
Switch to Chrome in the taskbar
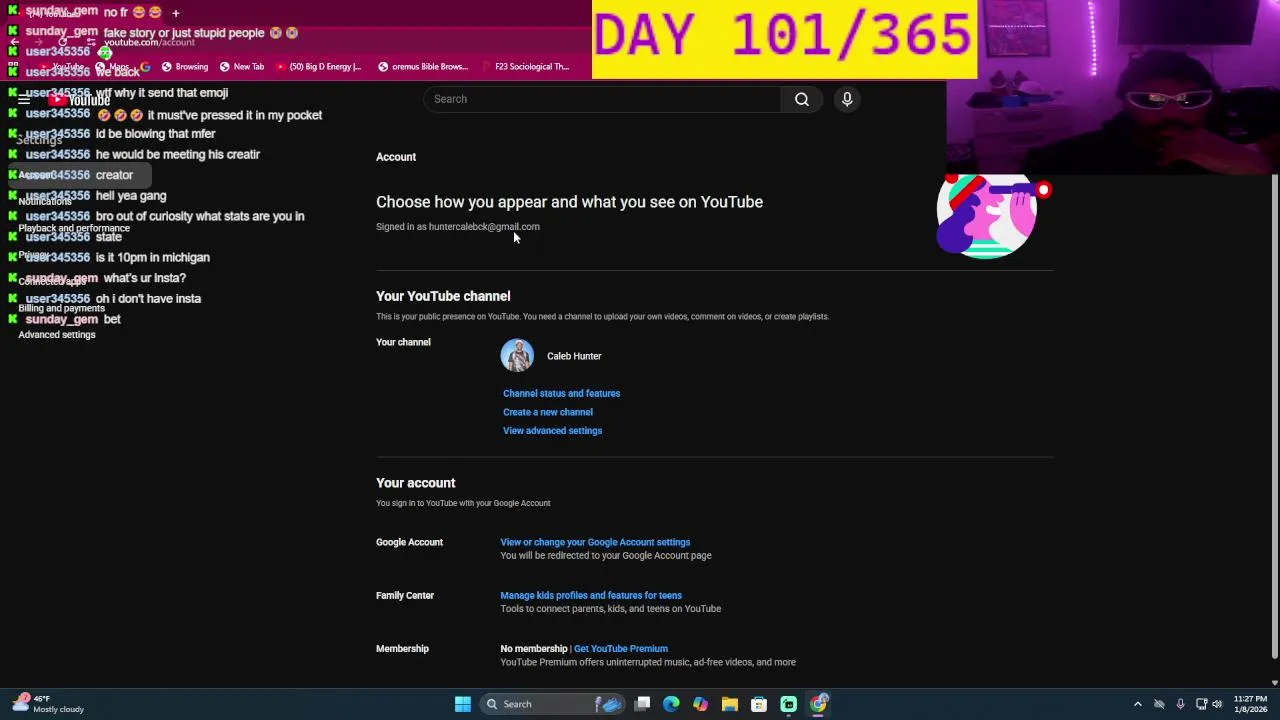pyautogui.click(x=818, y=704)
